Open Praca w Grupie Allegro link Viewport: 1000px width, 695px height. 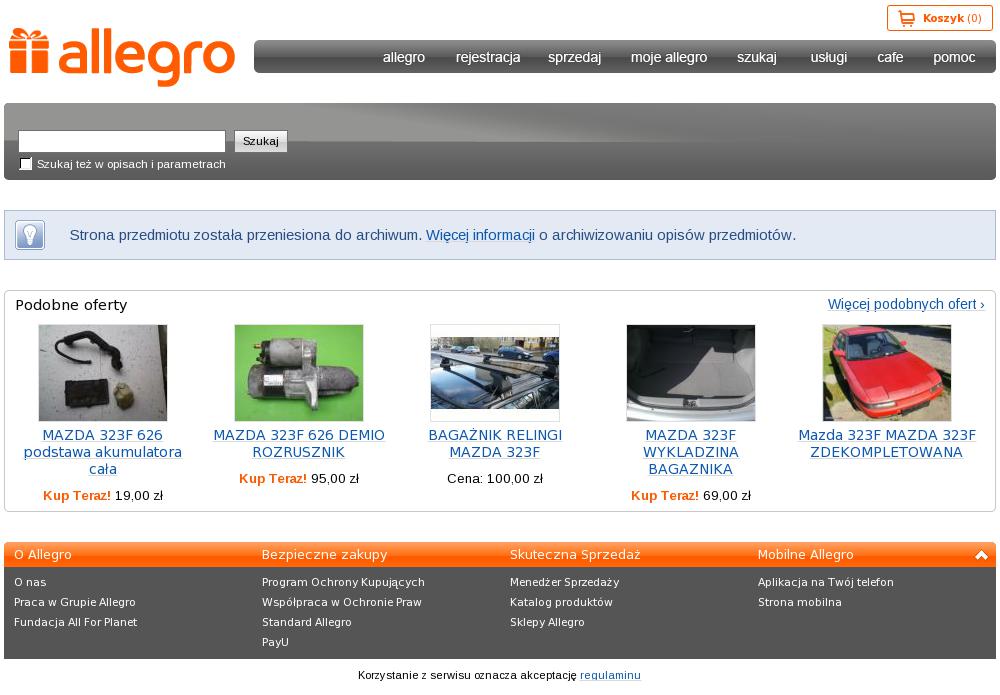click(x=75, y=602)
